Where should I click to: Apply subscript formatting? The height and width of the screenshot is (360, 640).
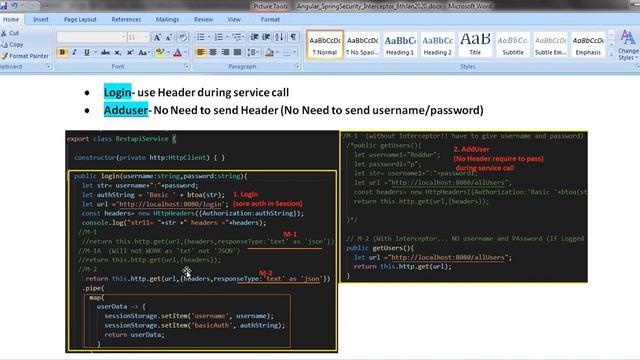pyautogui.click(x=118, y=53)
